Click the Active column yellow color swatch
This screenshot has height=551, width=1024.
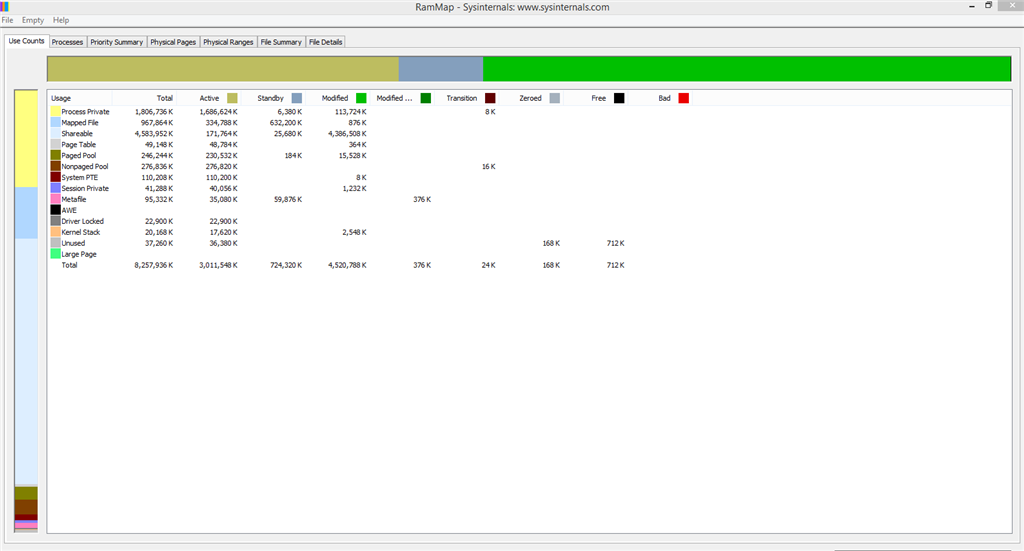click(232, 98)
